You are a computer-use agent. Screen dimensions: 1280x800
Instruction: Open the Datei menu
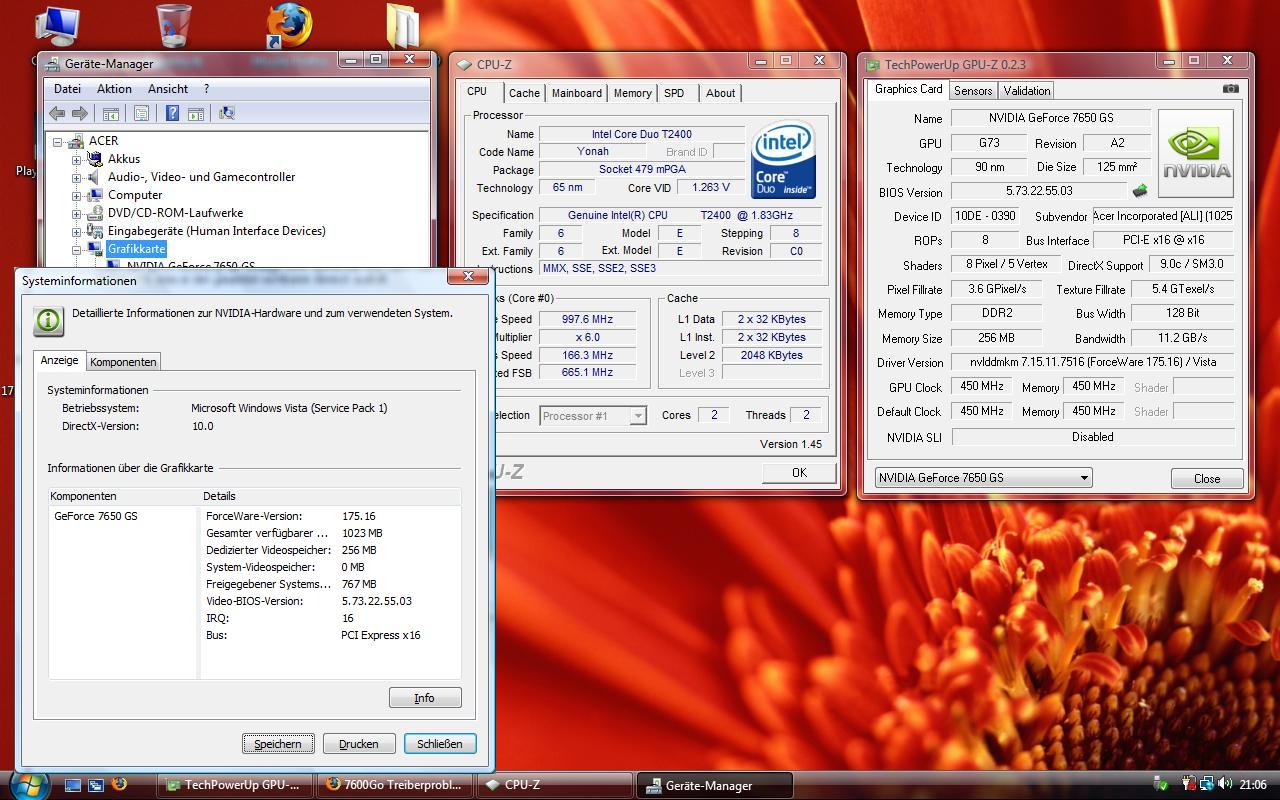point(67,89)
